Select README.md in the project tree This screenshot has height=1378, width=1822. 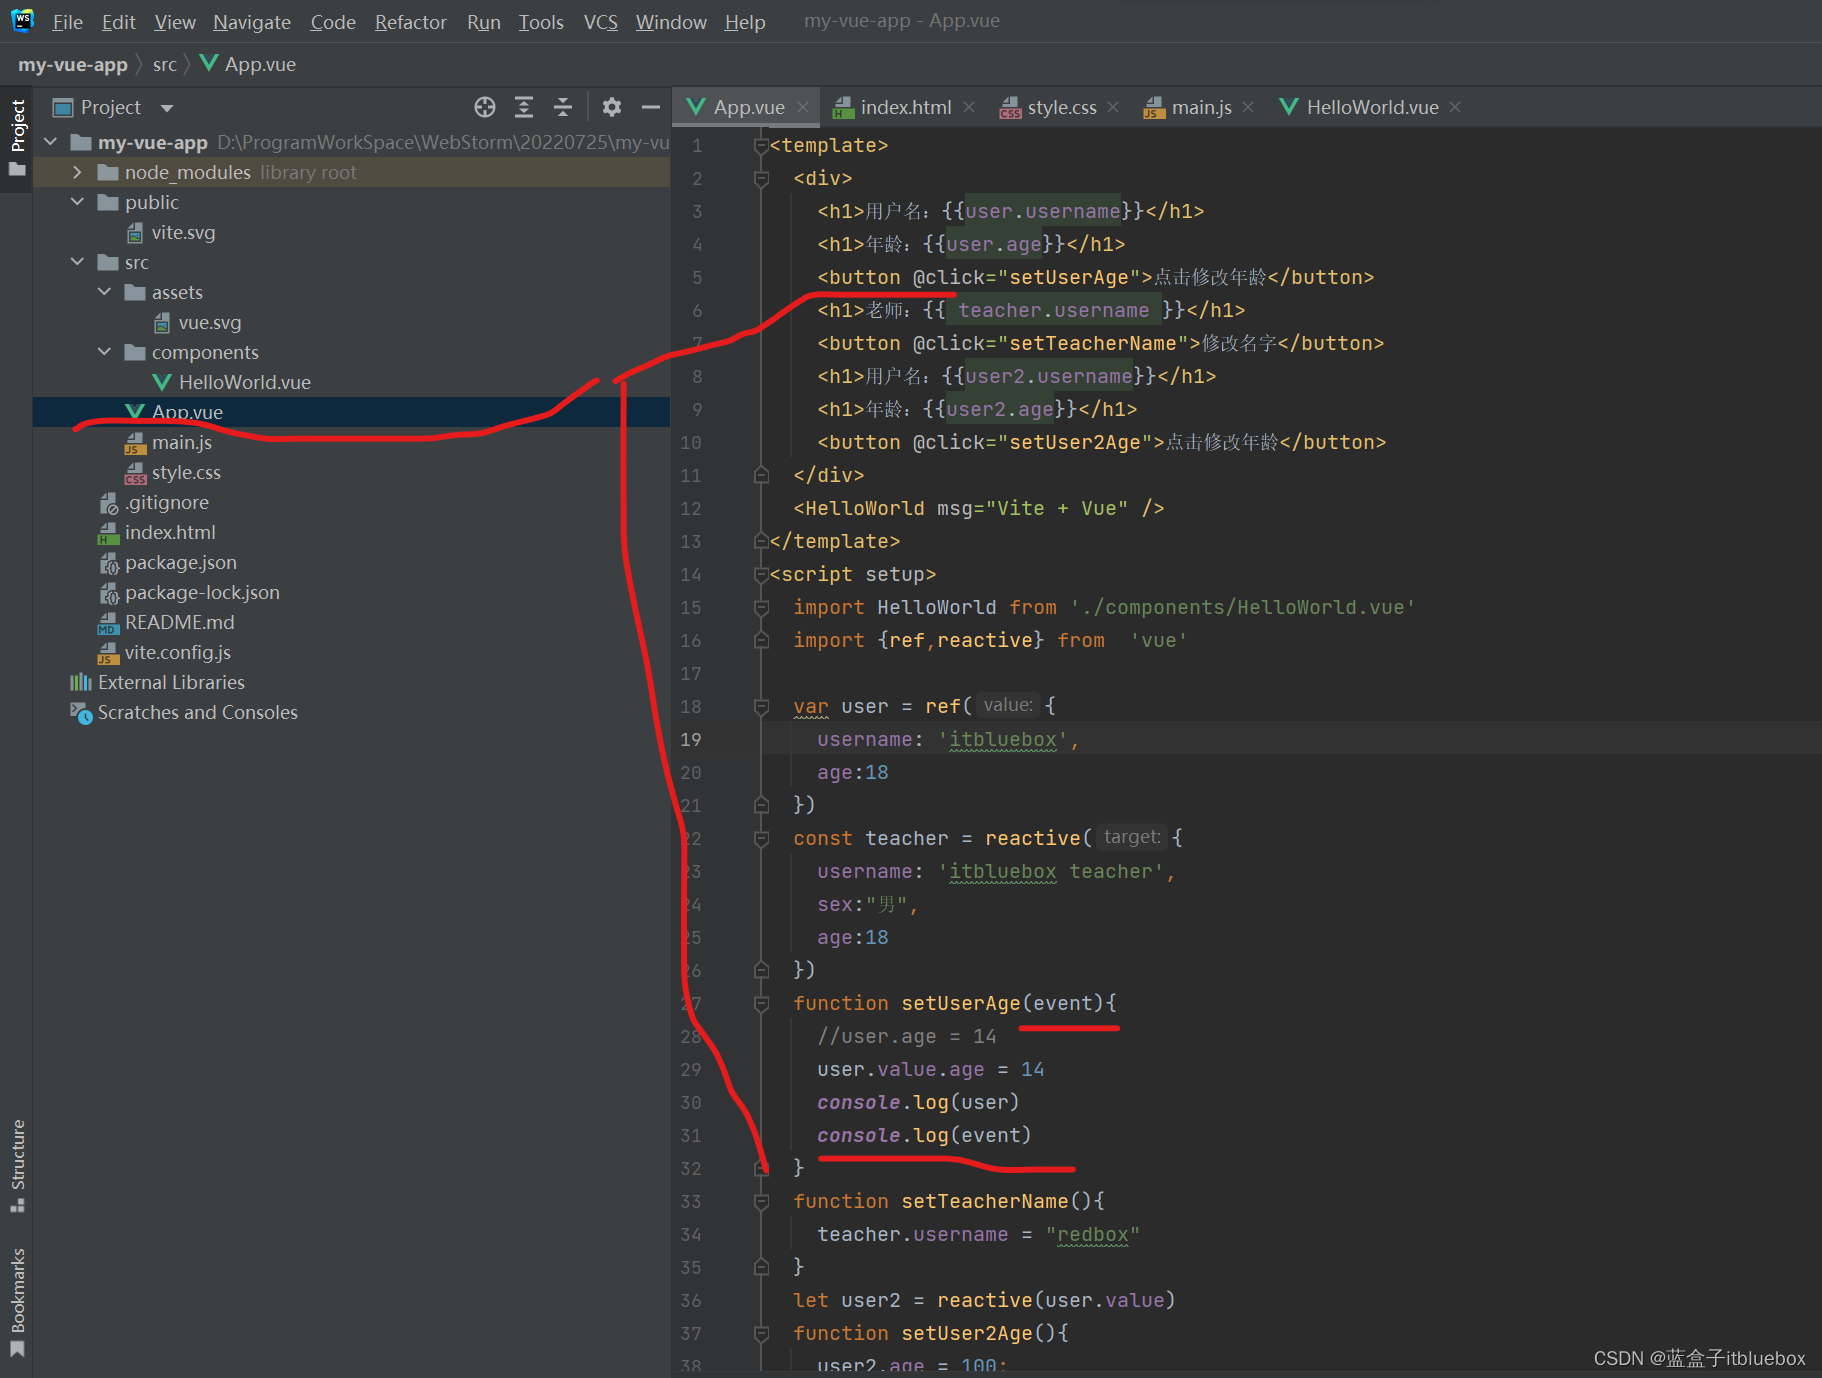click(x=179, y=622)
